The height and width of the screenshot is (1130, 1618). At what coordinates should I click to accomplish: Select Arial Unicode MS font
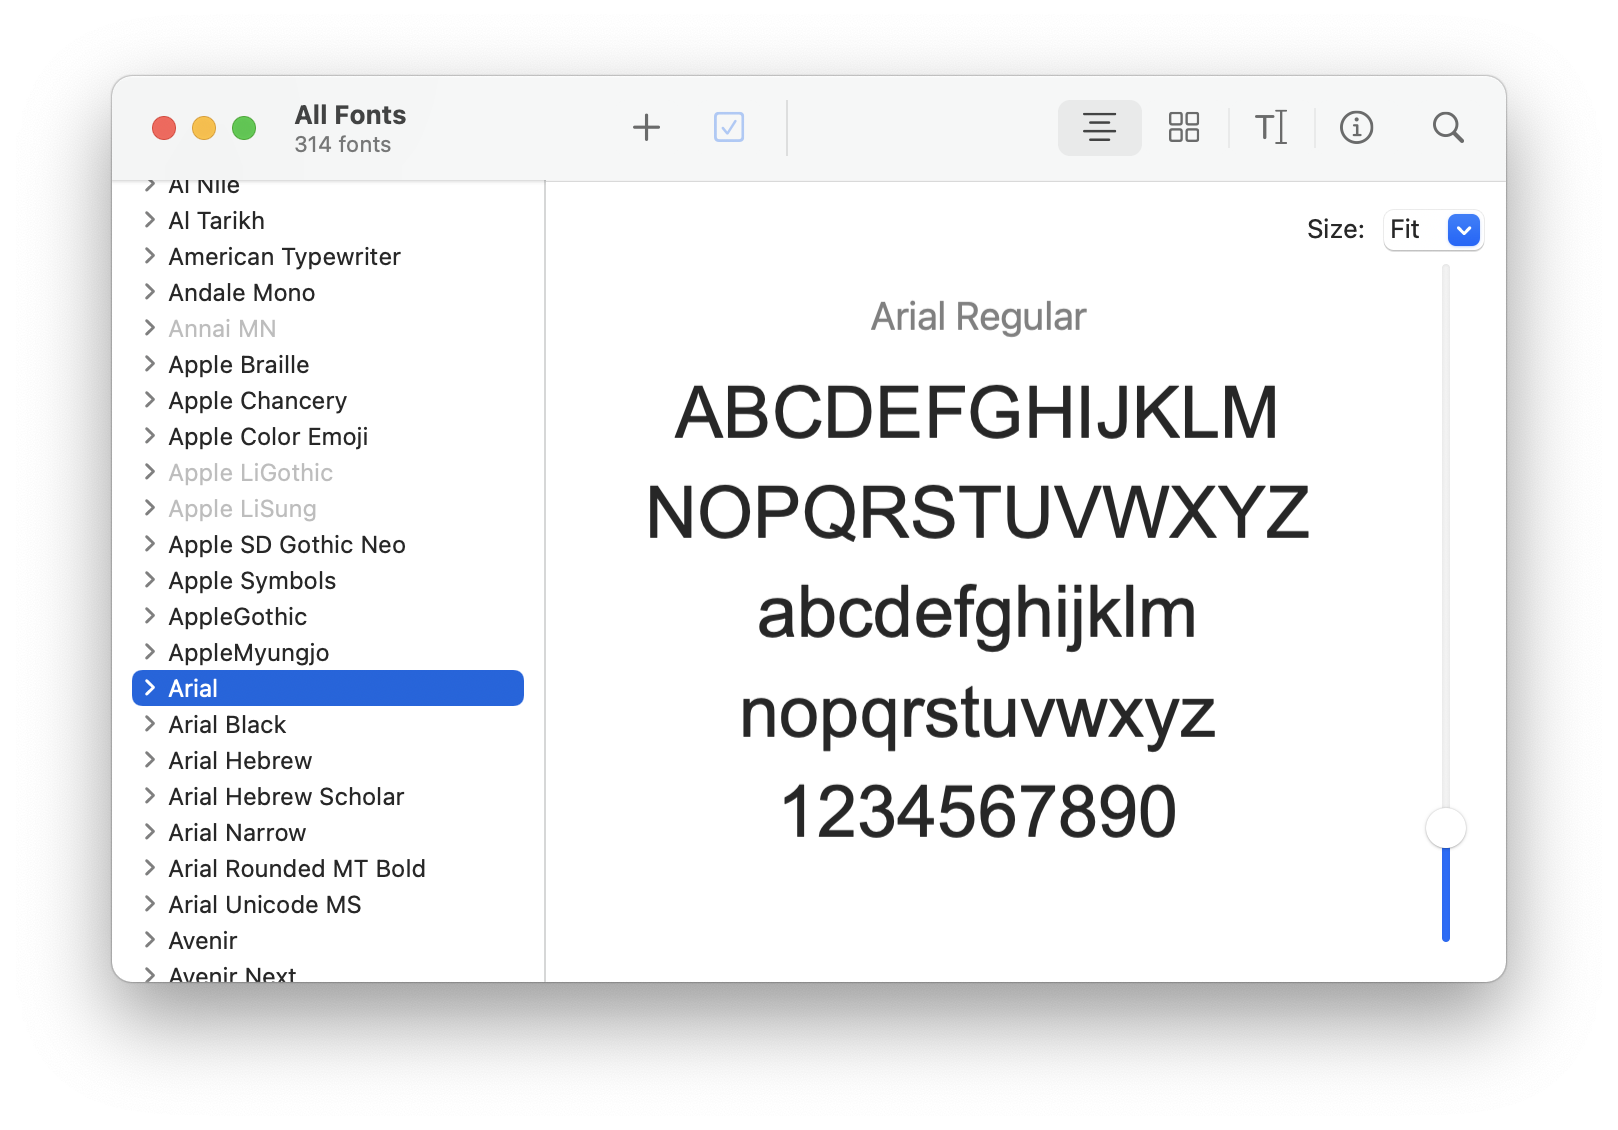pyautogui.click(x=328, y=904)
